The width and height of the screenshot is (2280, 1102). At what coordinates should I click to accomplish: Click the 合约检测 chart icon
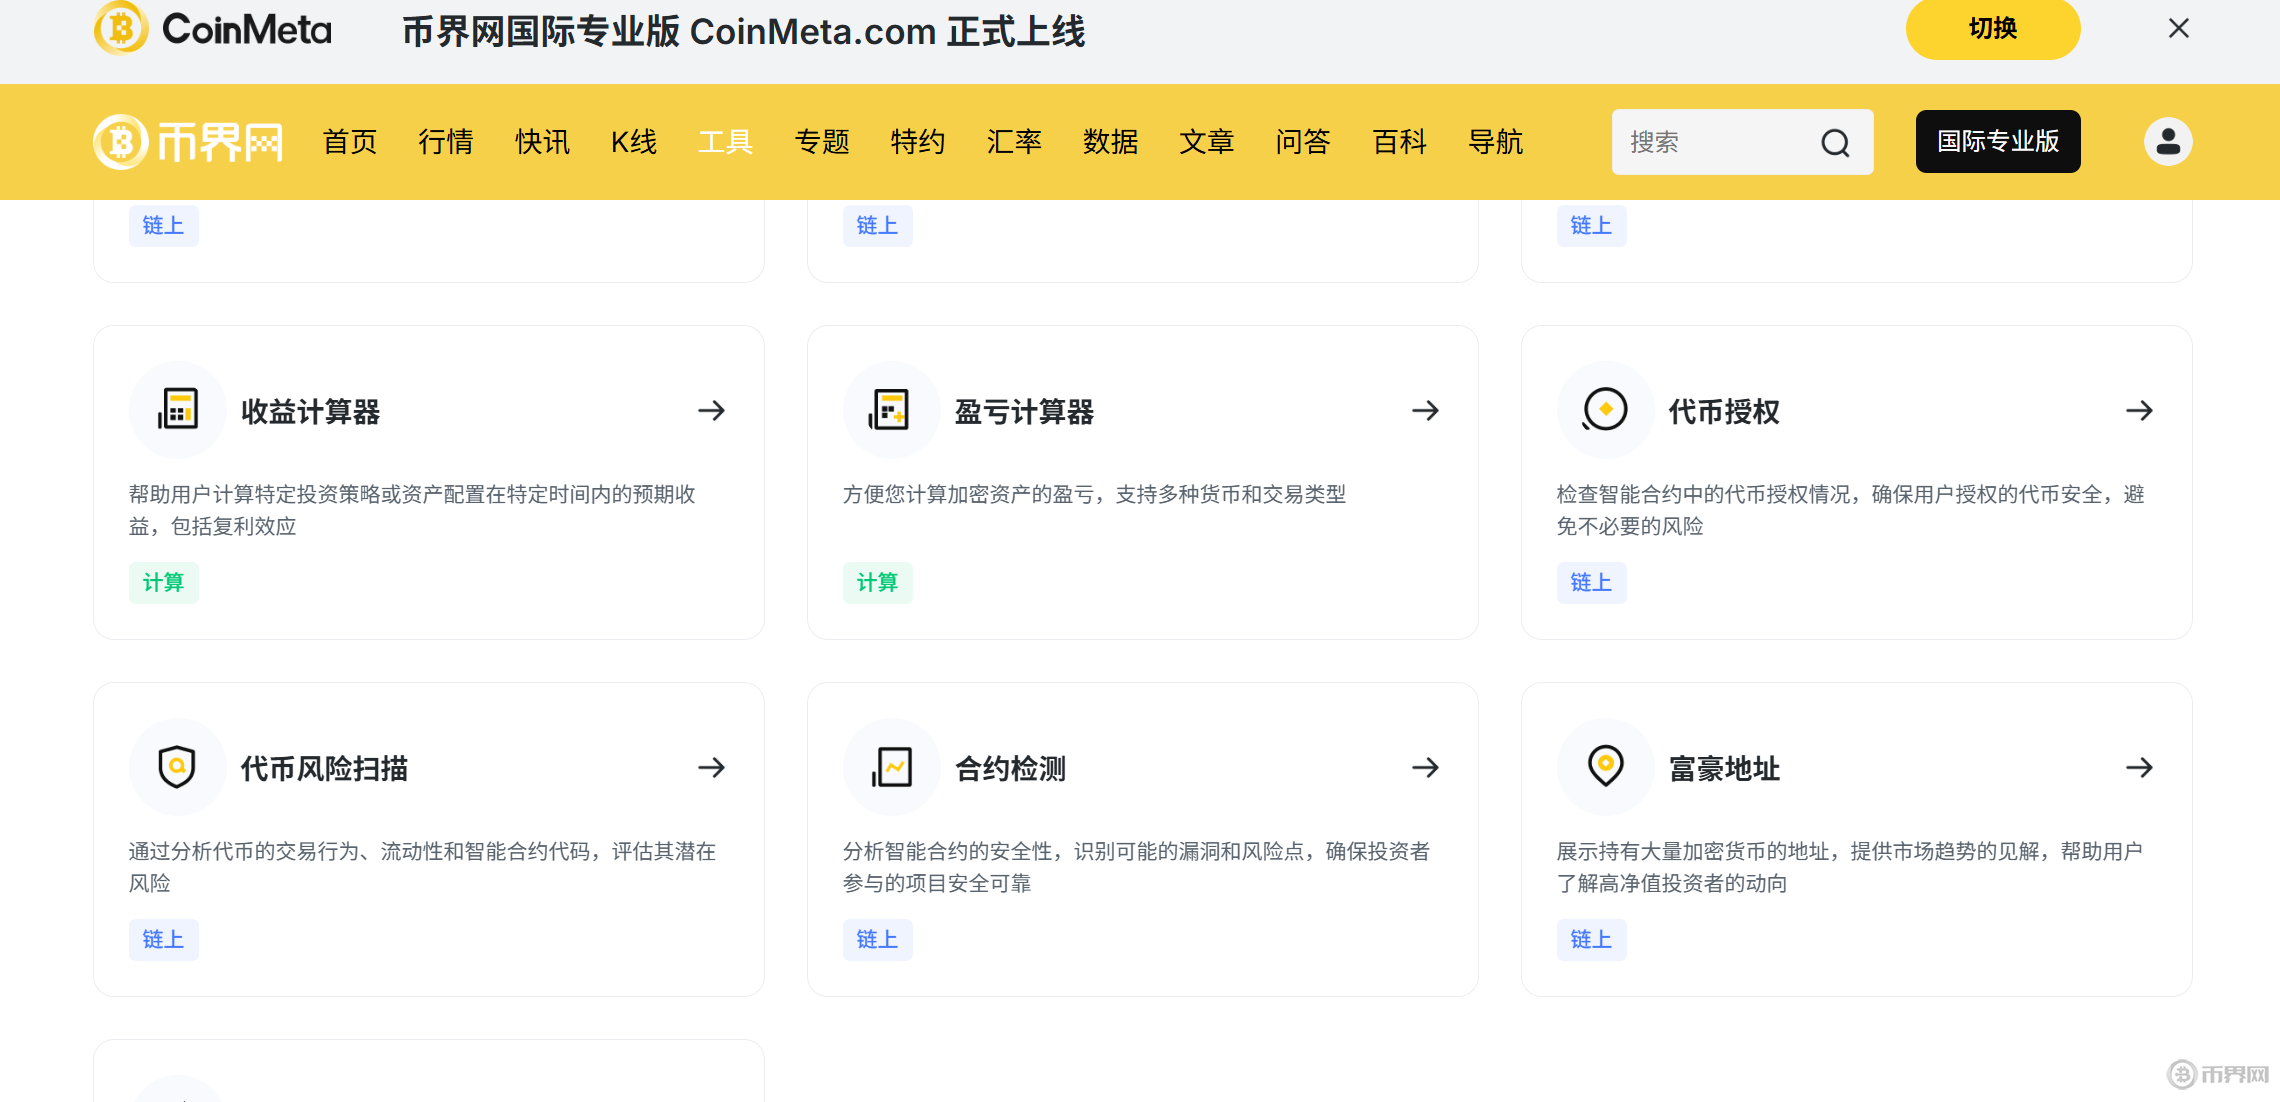tap(891, 767)
